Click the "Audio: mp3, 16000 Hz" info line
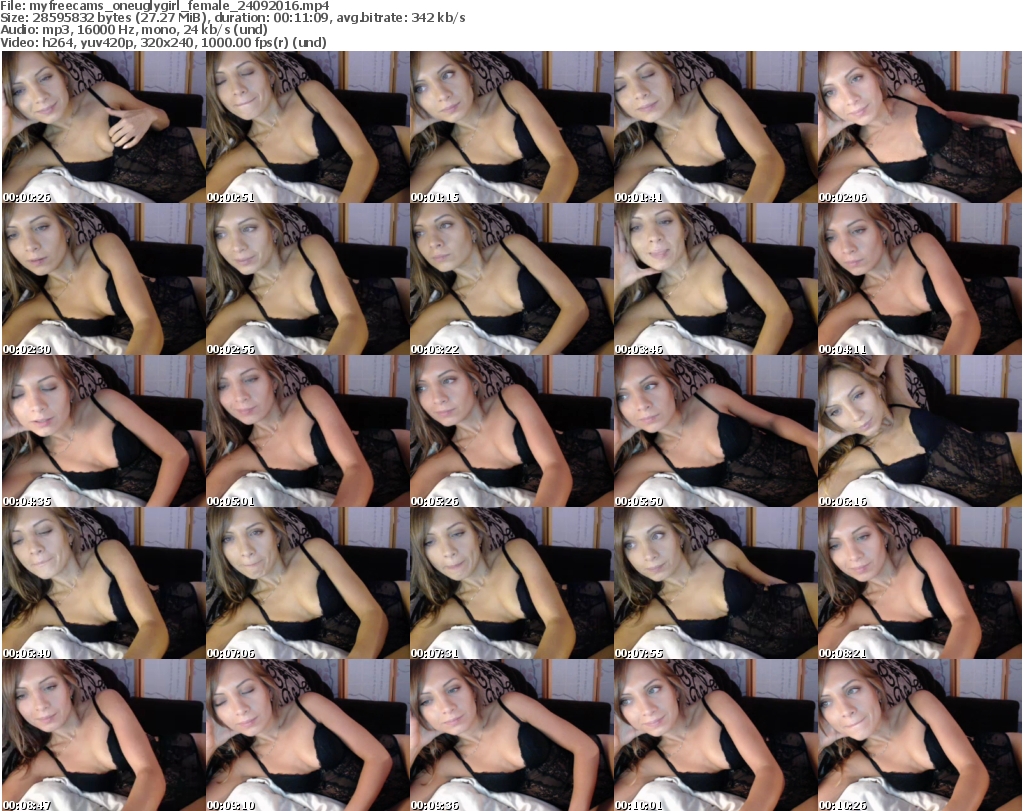 134,30
